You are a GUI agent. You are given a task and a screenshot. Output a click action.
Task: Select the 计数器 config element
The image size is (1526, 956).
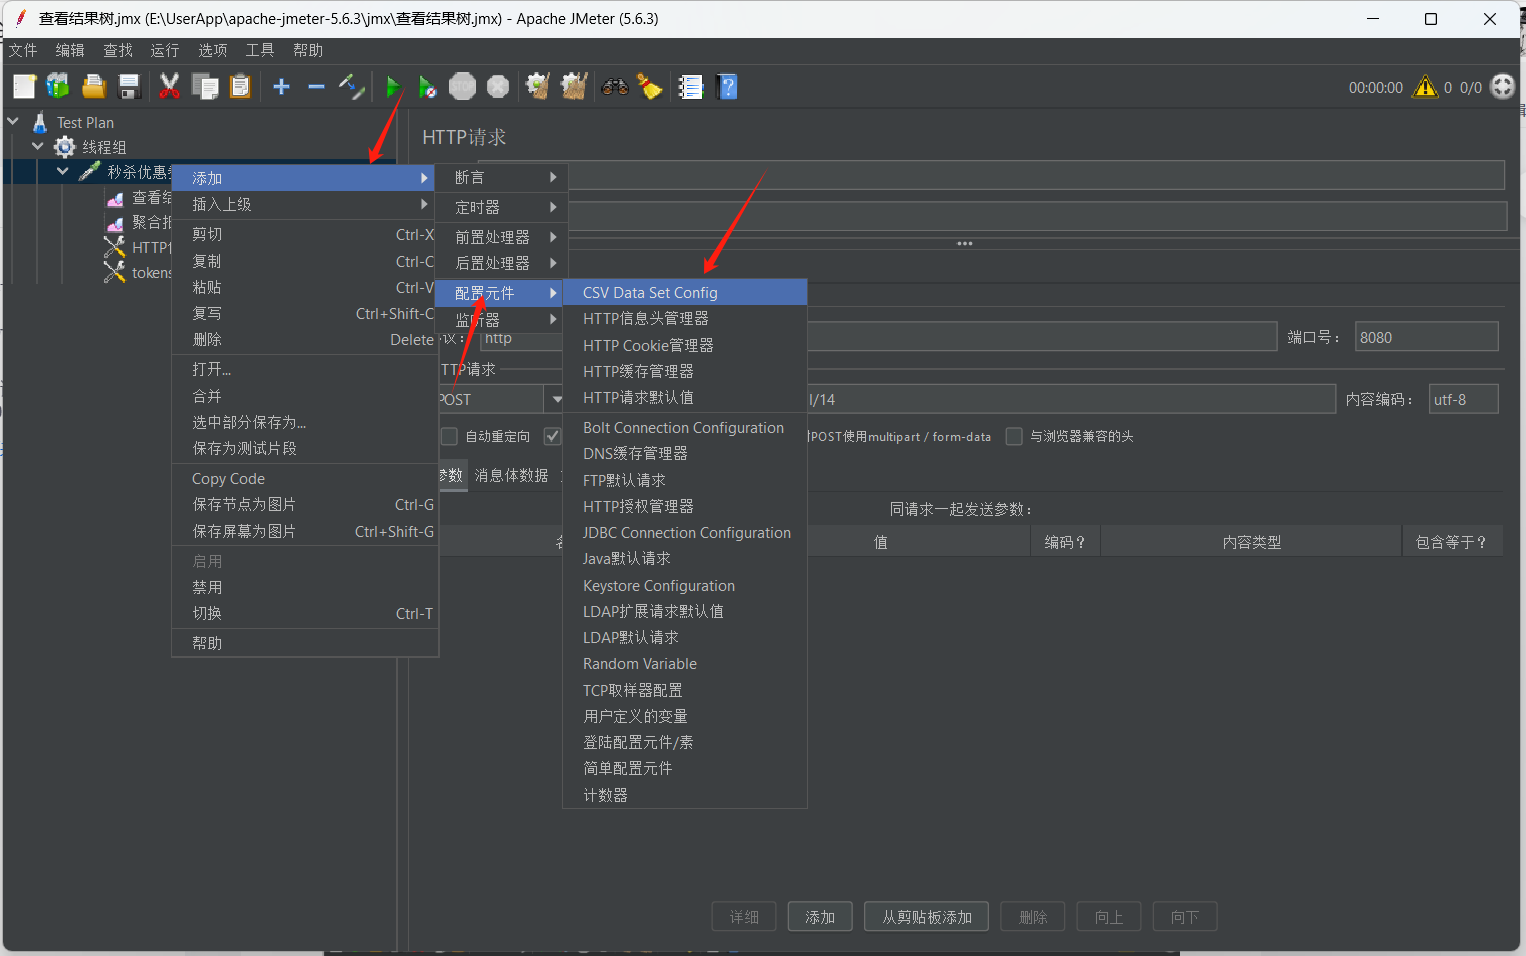click(x=685, y=795)
